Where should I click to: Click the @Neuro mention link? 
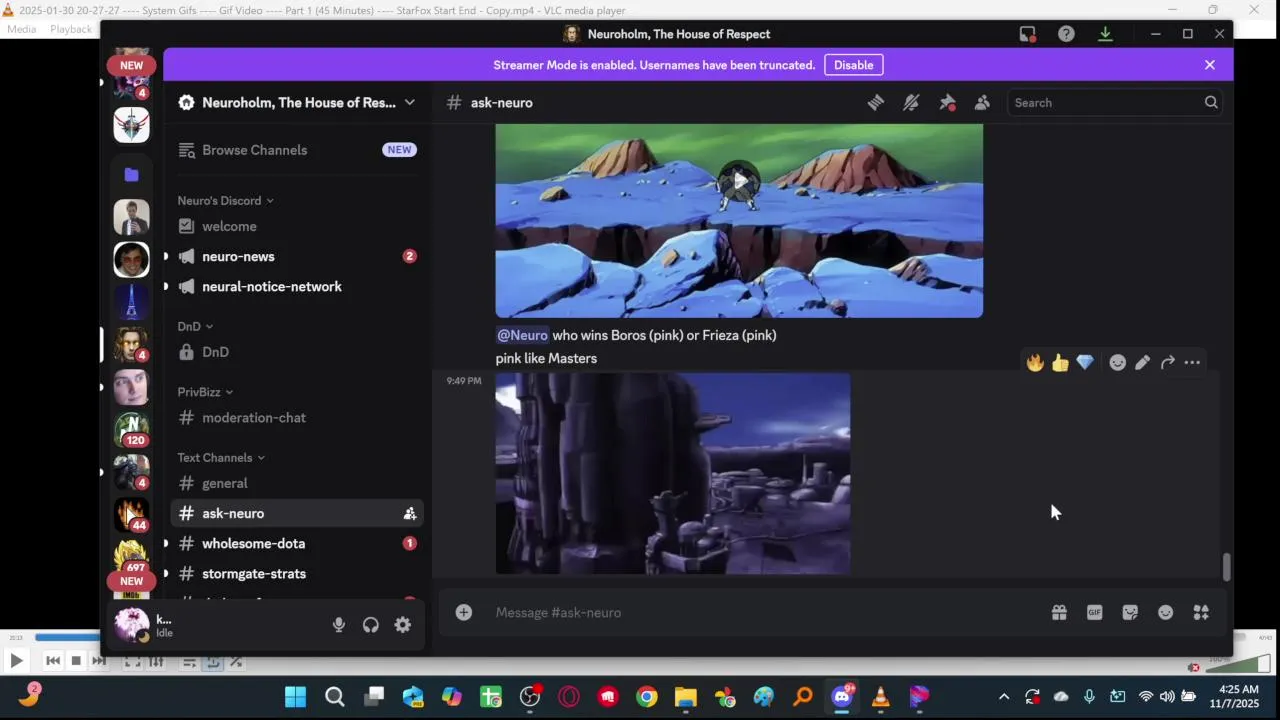[522, 335]
